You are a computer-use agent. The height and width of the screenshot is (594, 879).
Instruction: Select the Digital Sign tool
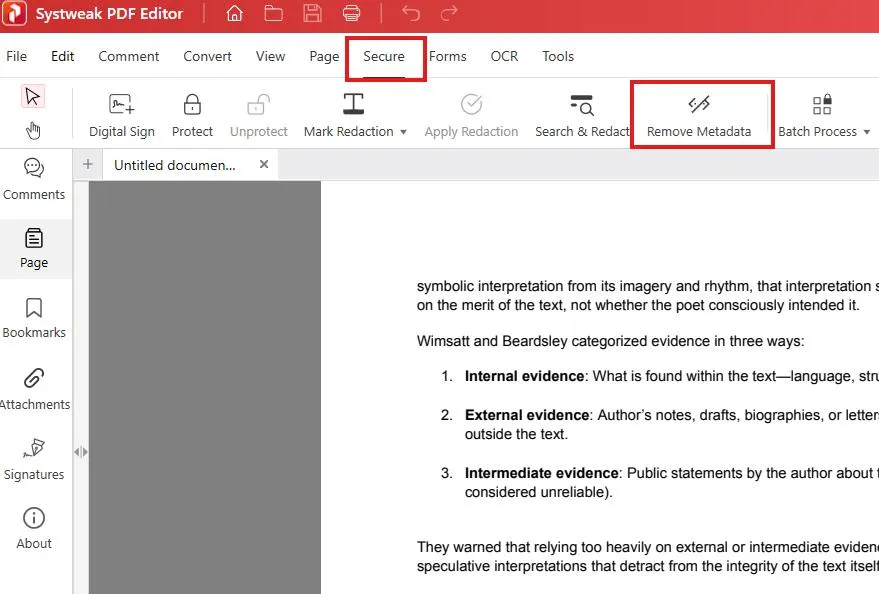pos(122,112)
